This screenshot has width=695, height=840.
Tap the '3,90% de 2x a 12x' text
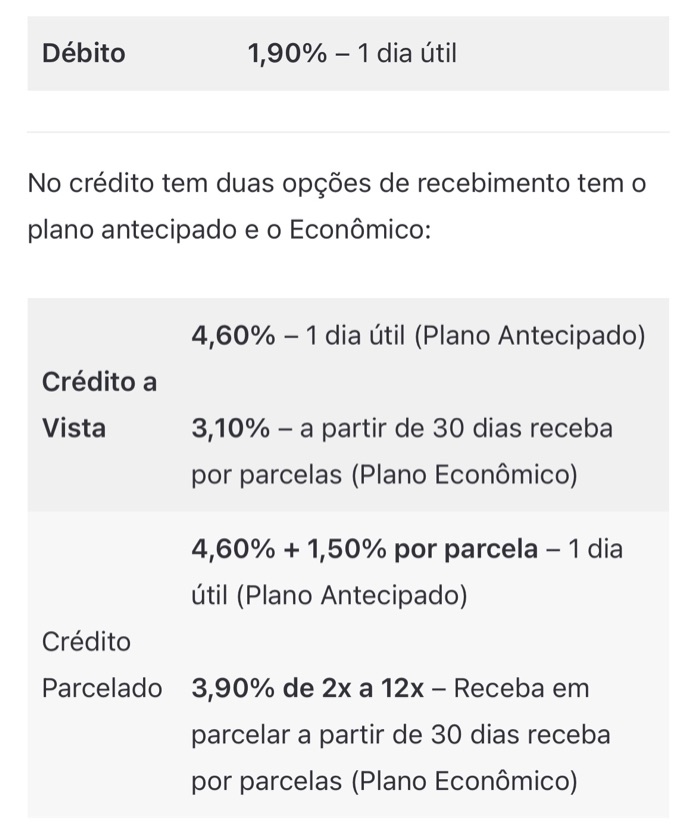pyautogui.click(x=308, y=688)
